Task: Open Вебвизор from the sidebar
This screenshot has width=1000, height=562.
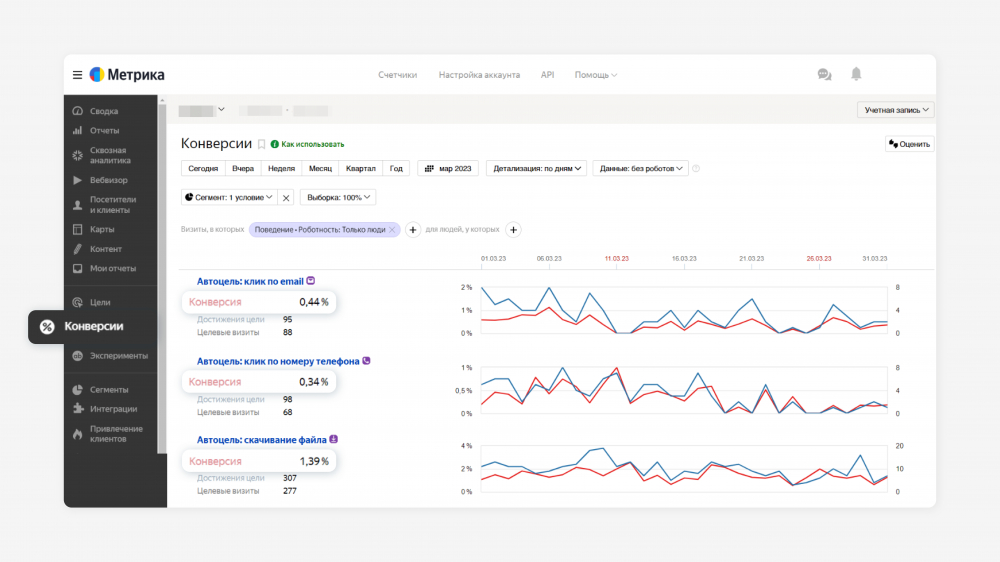Action: (x=108, y=180)
